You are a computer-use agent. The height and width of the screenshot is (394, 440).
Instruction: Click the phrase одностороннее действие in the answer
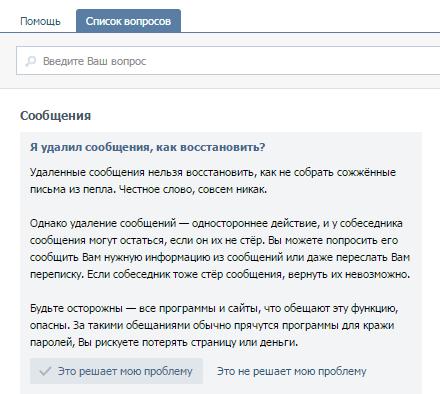click(255, 223)
